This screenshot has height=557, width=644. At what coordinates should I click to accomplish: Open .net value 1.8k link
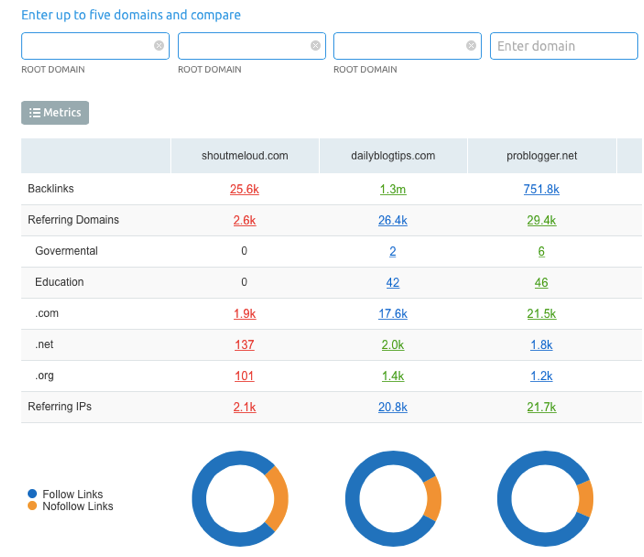click(541, 345)
